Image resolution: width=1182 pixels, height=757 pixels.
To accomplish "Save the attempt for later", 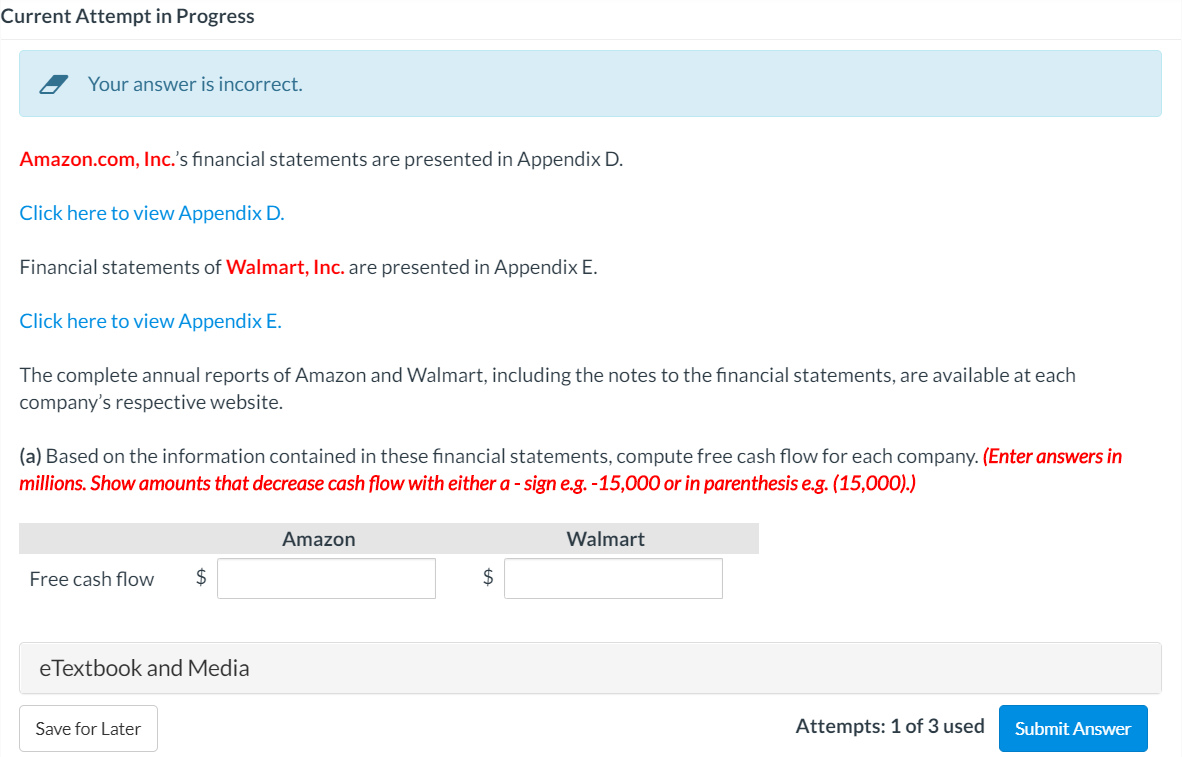I will point(88,728).
